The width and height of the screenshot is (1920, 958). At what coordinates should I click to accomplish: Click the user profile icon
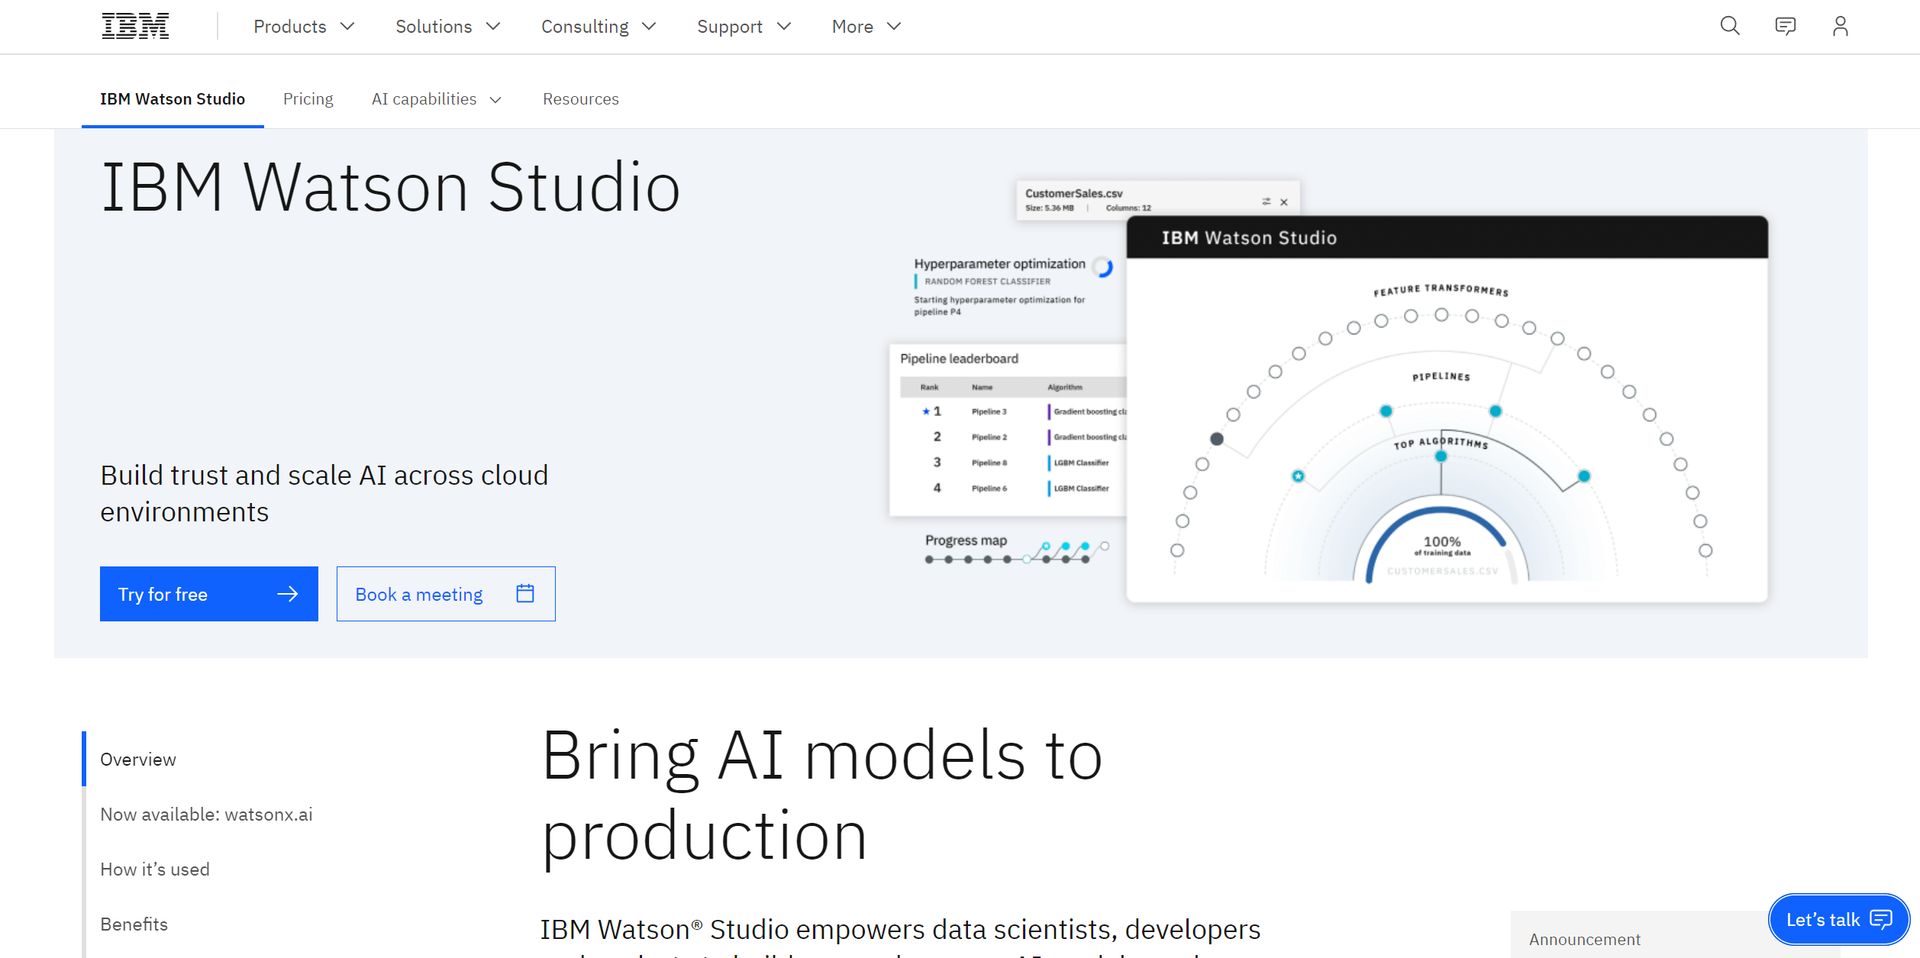tap(1840, 26)
